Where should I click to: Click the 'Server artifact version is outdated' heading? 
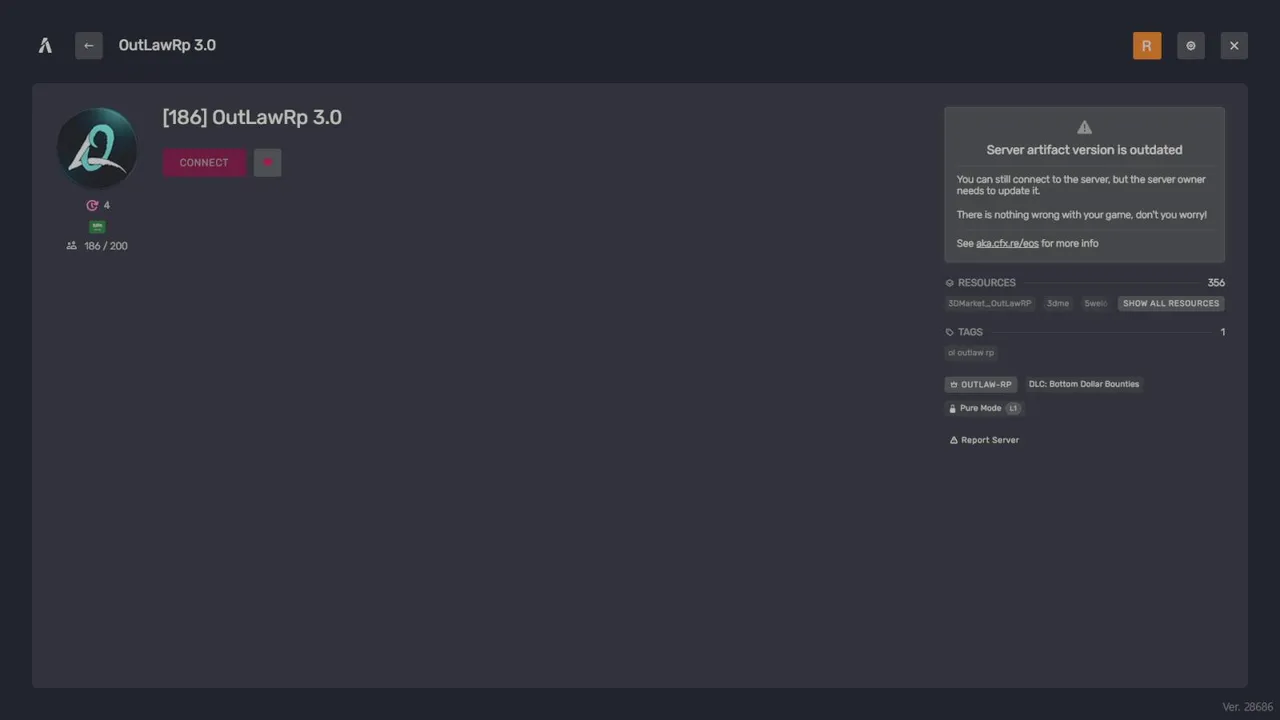[x=1084, y=150]
